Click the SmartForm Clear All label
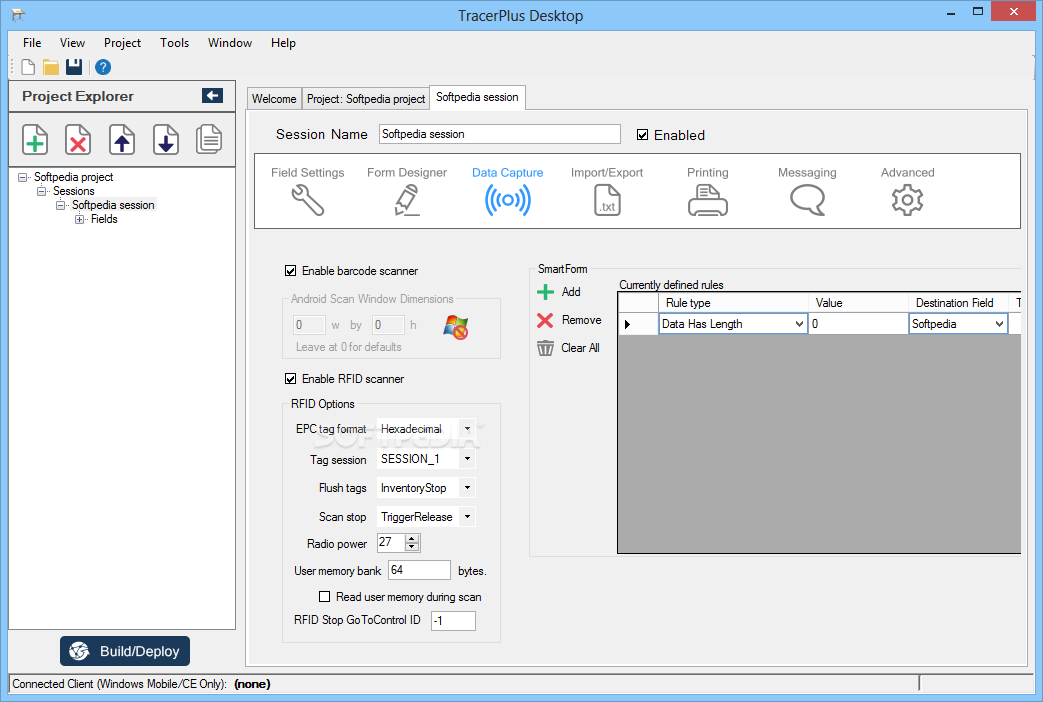 click(x=580, y=348)
